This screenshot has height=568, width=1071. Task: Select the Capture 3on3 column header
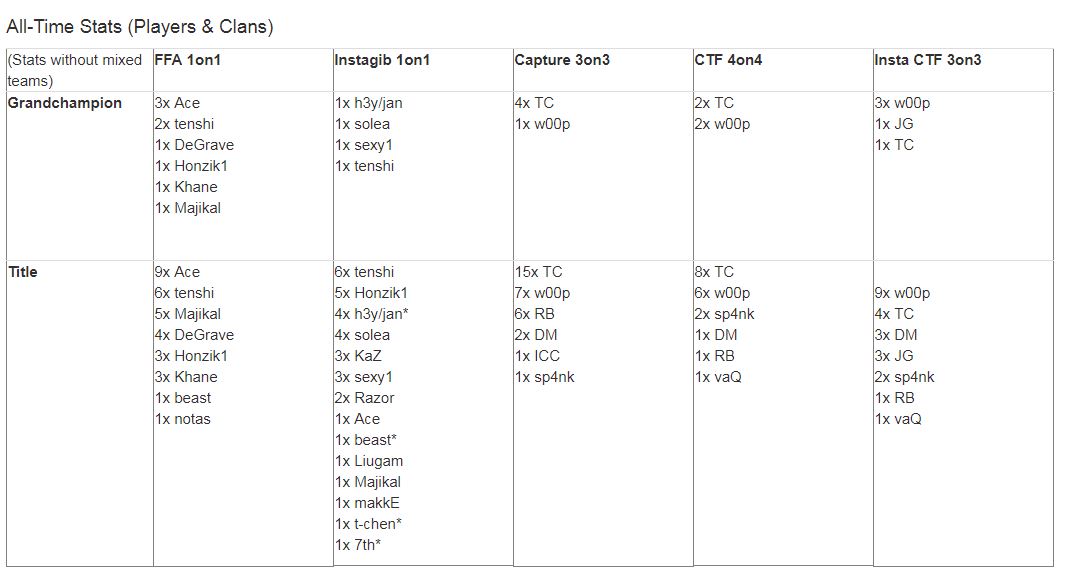(562, 60)
